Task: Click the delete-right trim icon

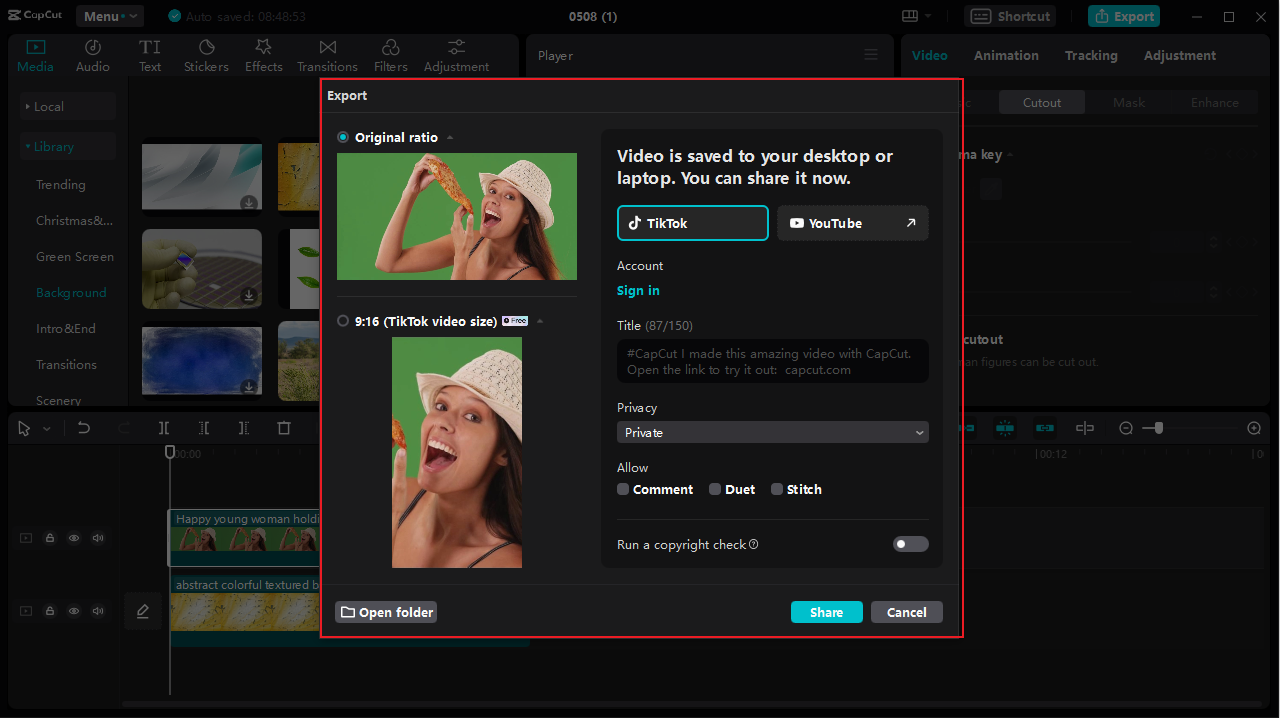Action: pos(244,428)
